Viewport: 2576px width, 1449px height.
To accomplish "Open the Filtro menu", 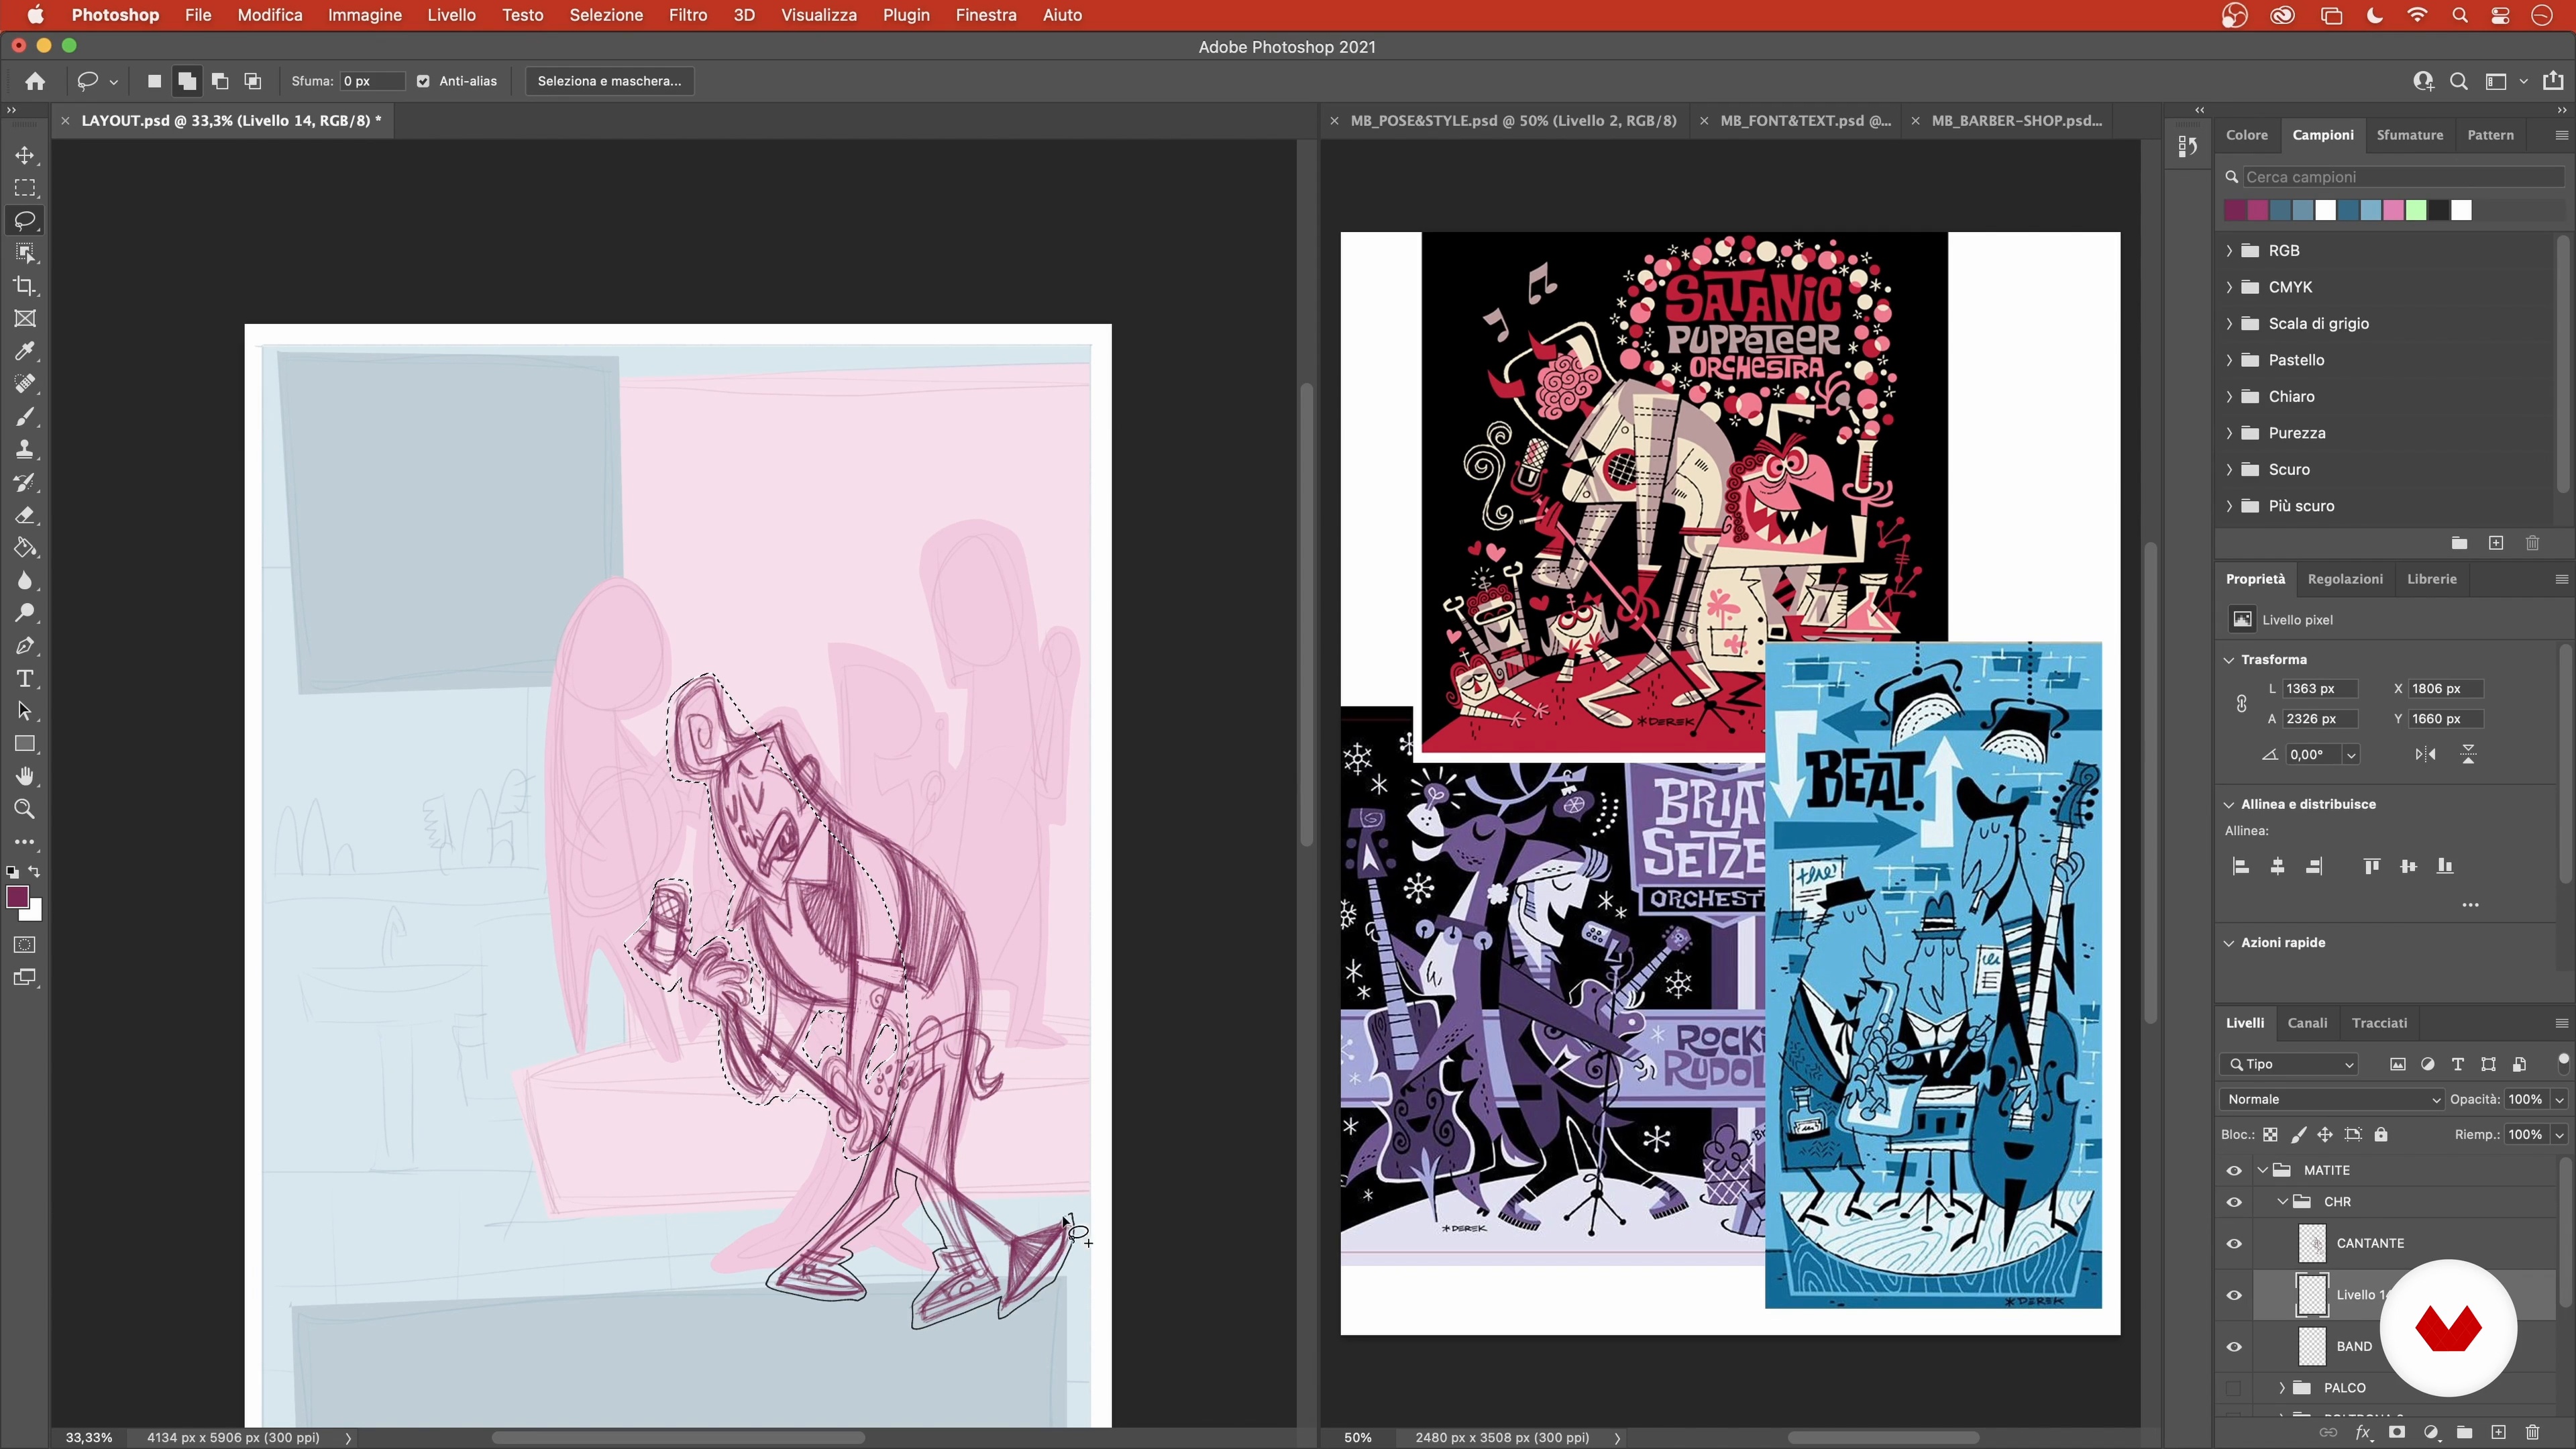I will [x=688, y=15].
